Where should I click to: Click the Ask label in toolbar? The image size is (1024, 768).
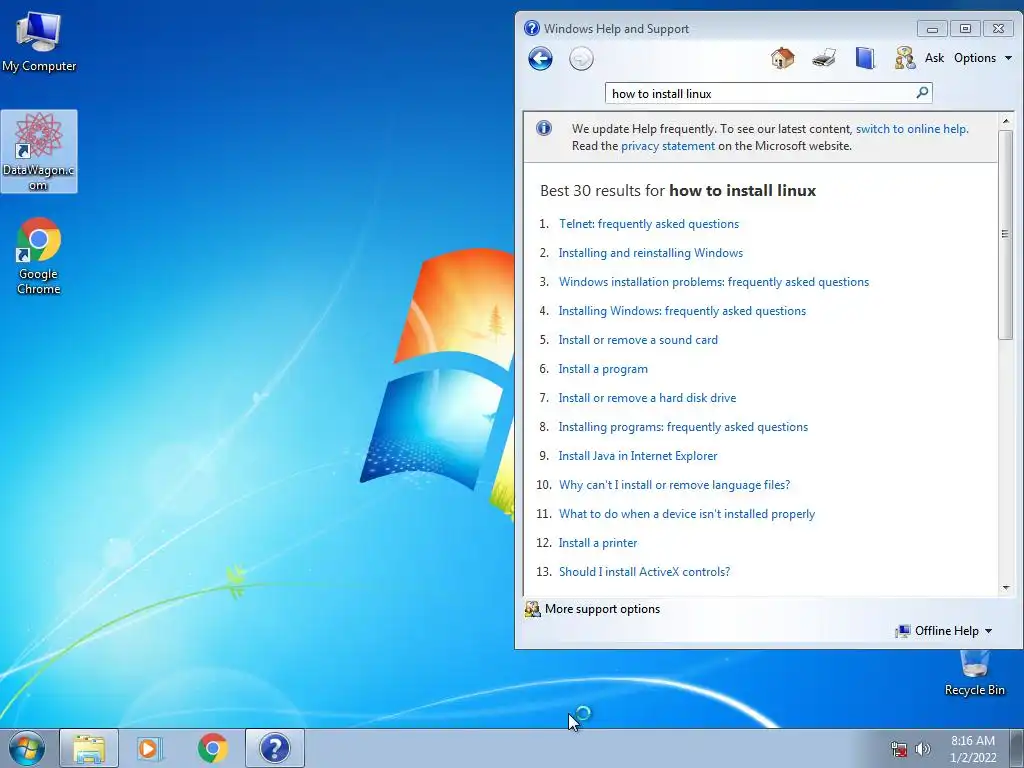(934, 57)
